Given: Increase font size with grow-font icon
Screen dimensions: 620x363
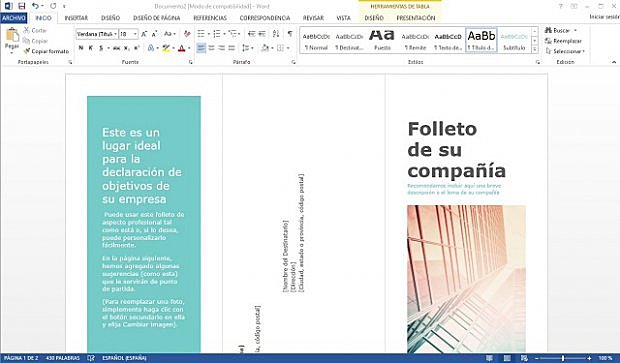Looking at the screenshot, I should [x=144, y=34].
